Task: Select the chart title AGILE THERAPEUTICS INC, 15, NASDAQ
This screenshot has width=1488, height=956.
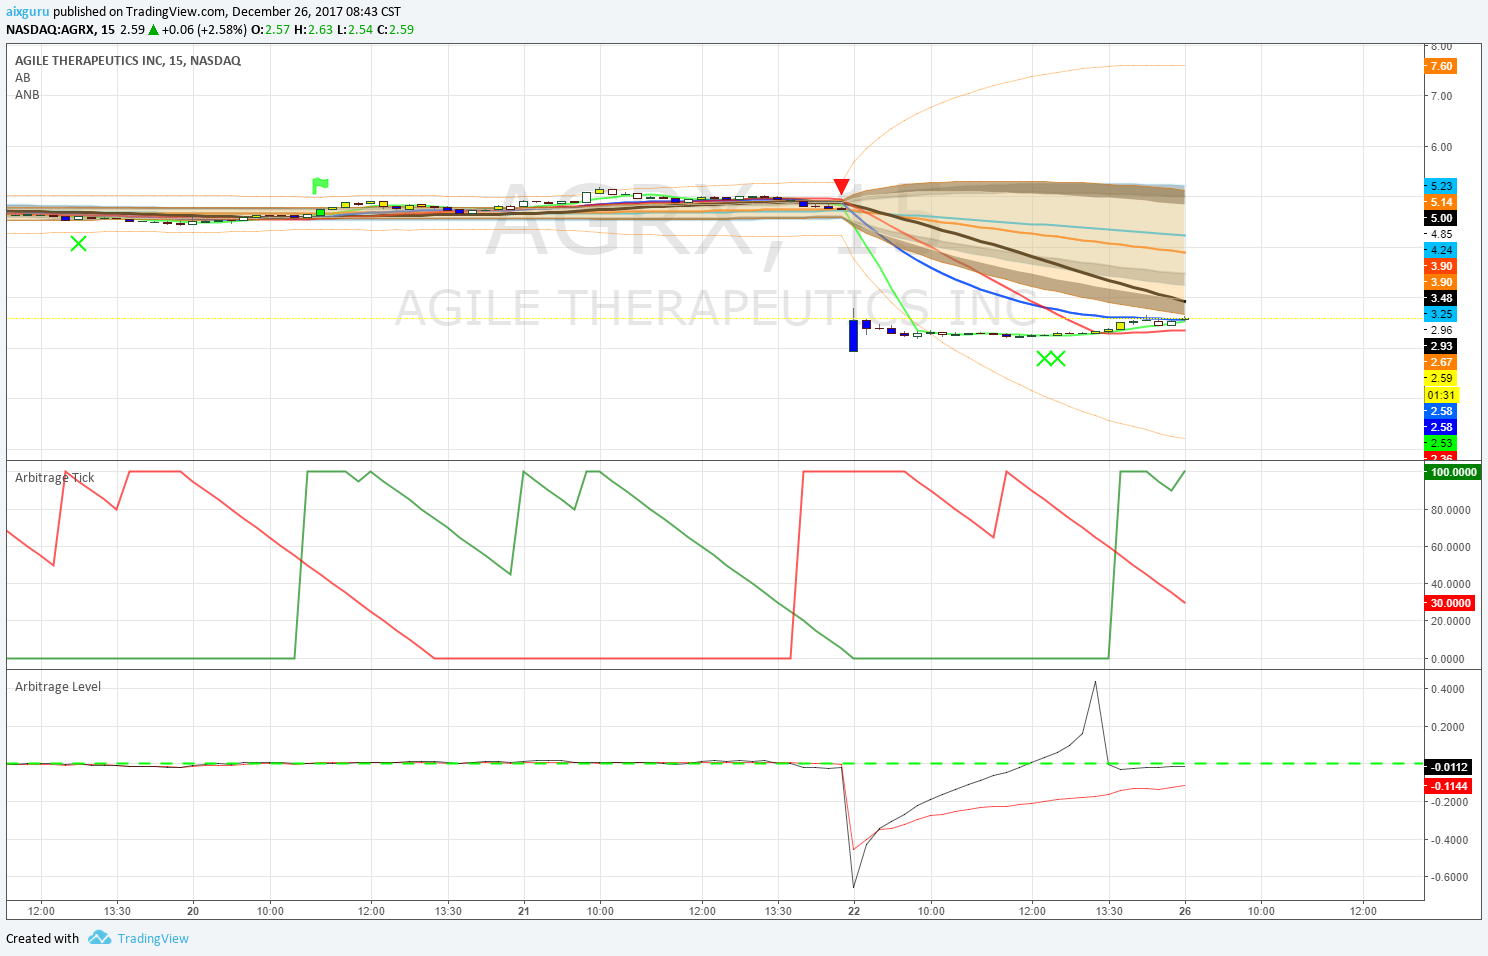Action: pyautogui.click(x=128, y=61)
